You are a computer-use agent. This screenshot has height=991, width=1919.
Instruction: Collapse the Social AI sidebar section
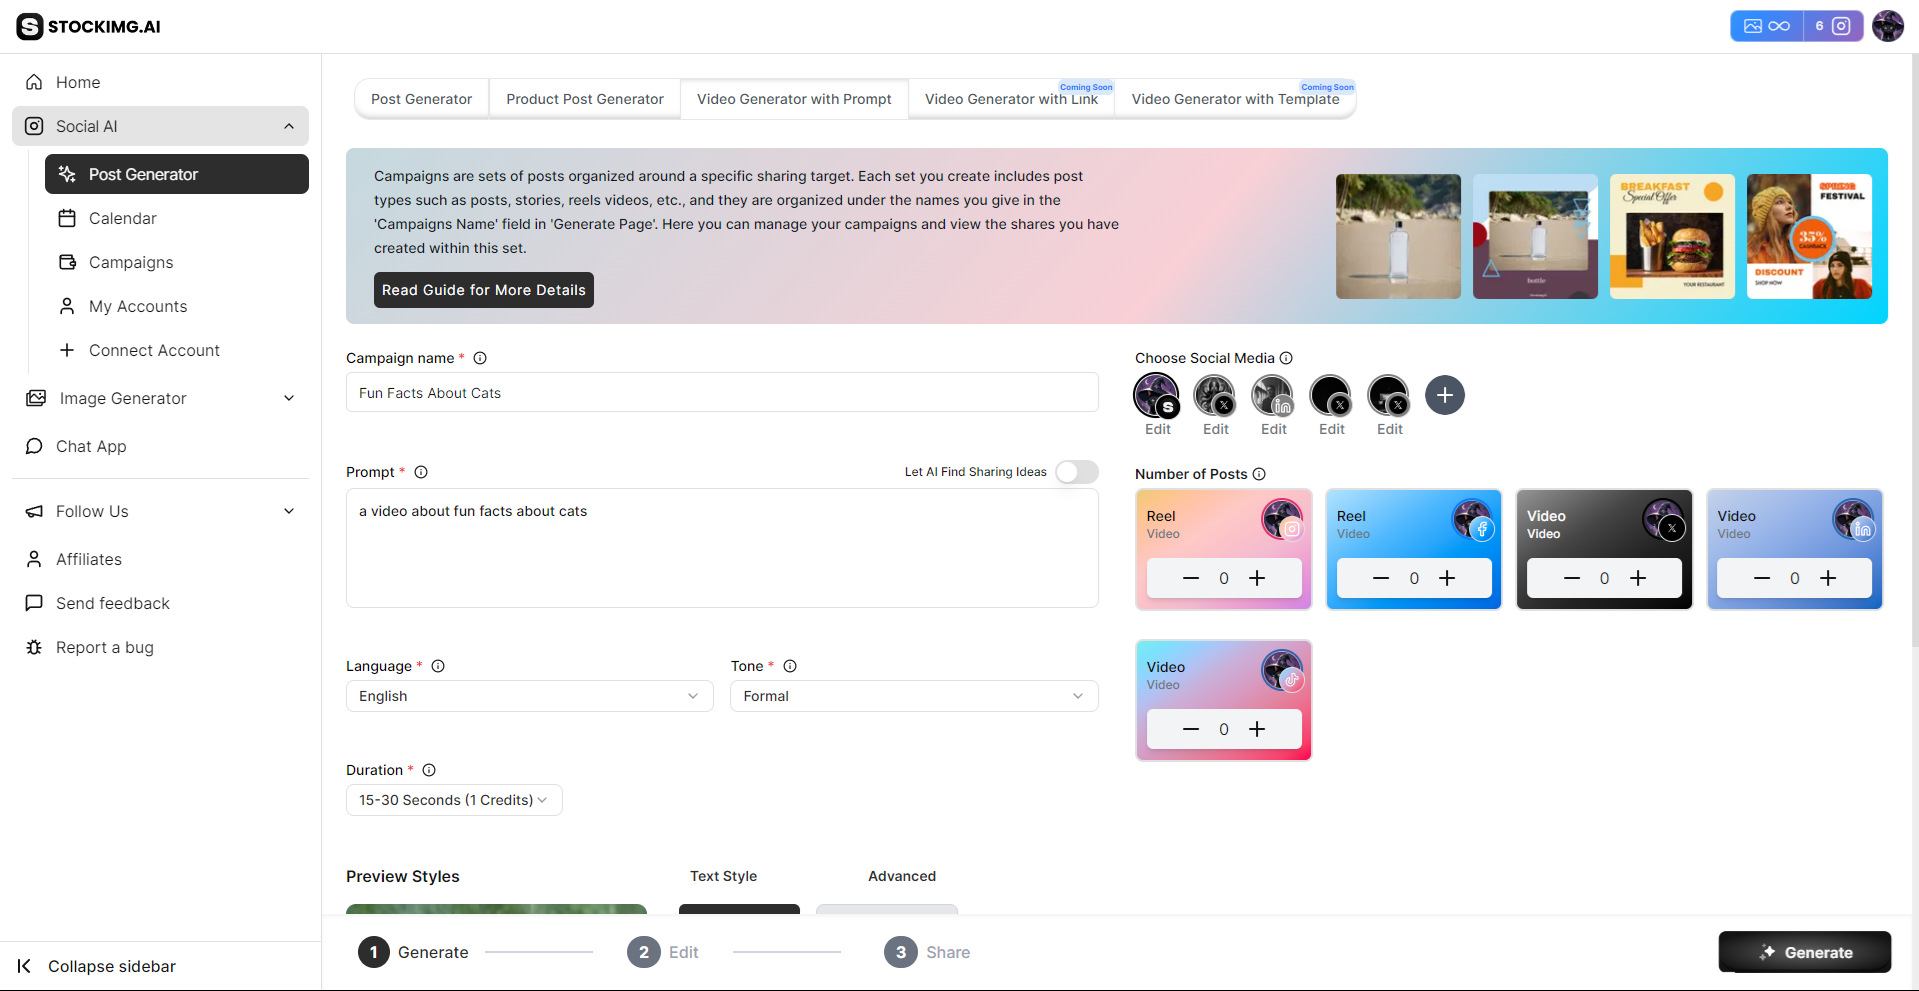(x=289, y=126)
